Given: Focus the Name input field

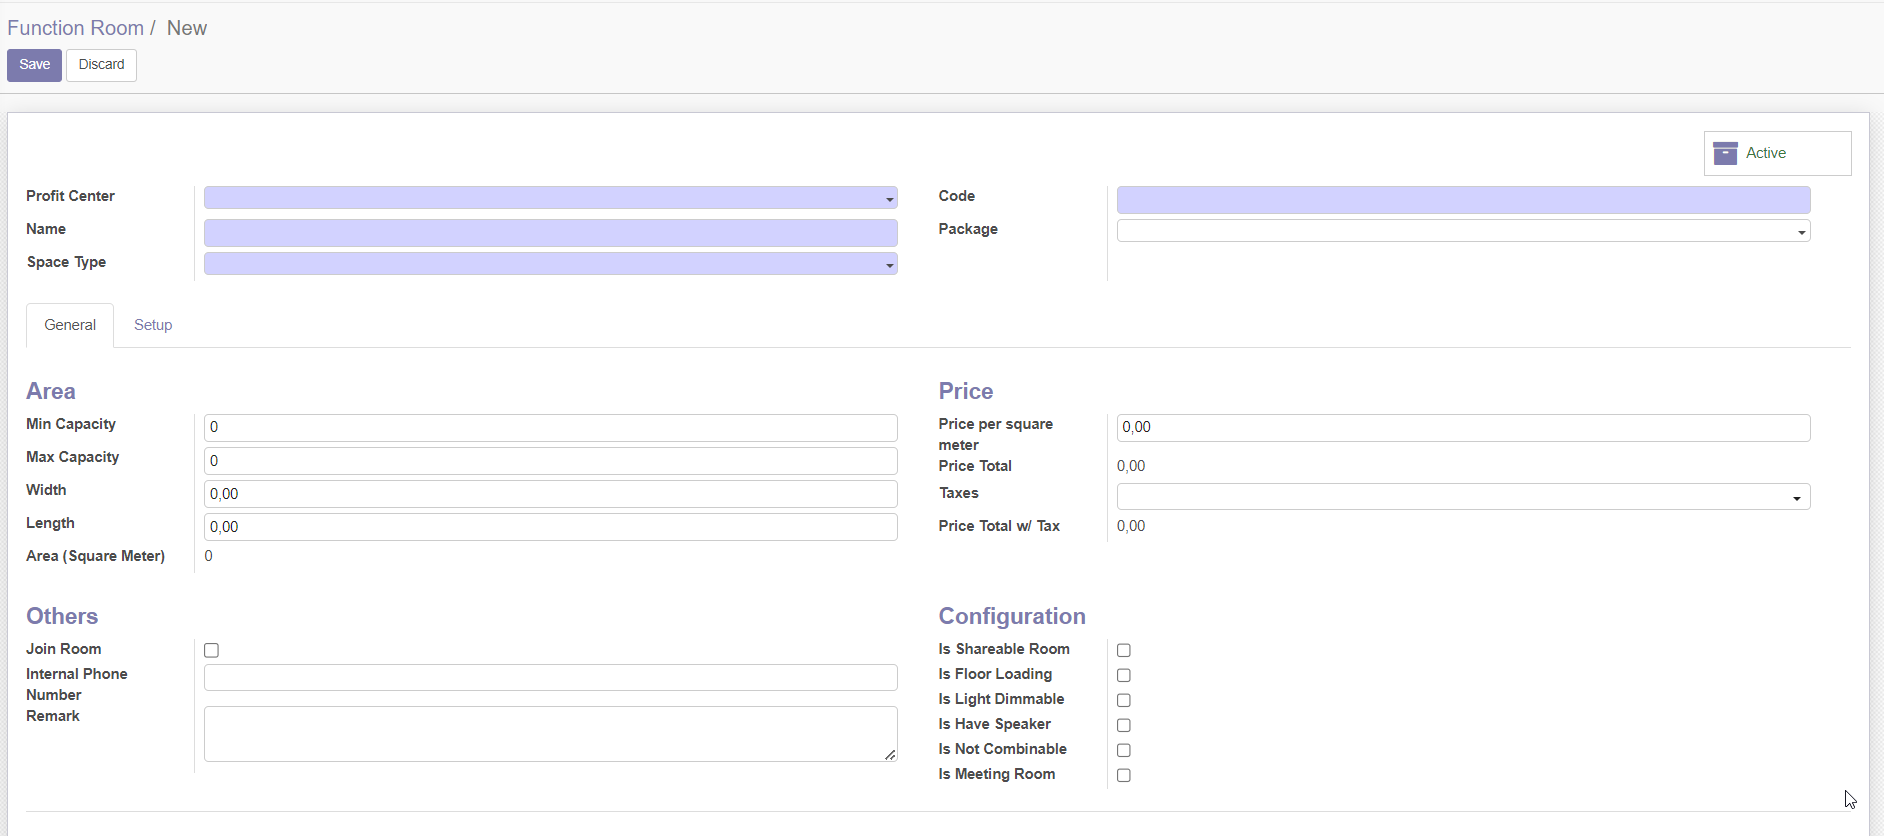Looking at the screenshot, I should pos(550,233).
